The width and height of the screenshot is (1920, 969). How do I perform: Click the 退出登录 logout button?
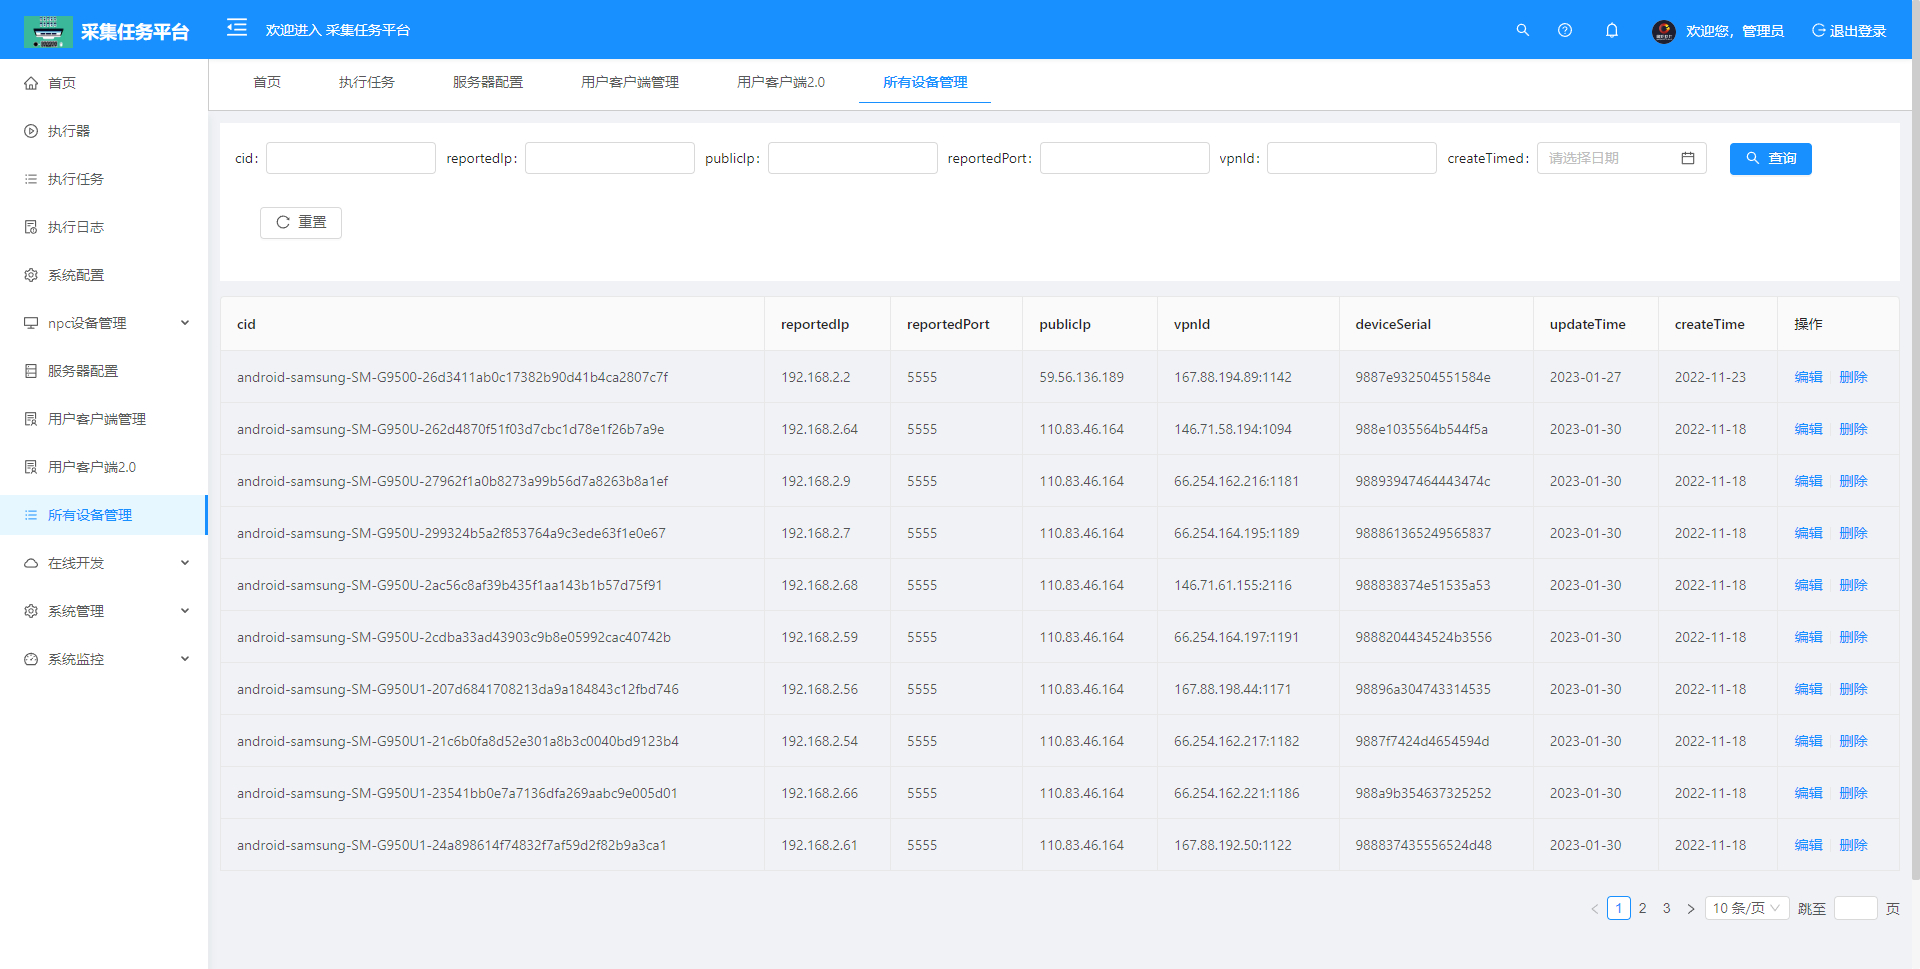1849,31
